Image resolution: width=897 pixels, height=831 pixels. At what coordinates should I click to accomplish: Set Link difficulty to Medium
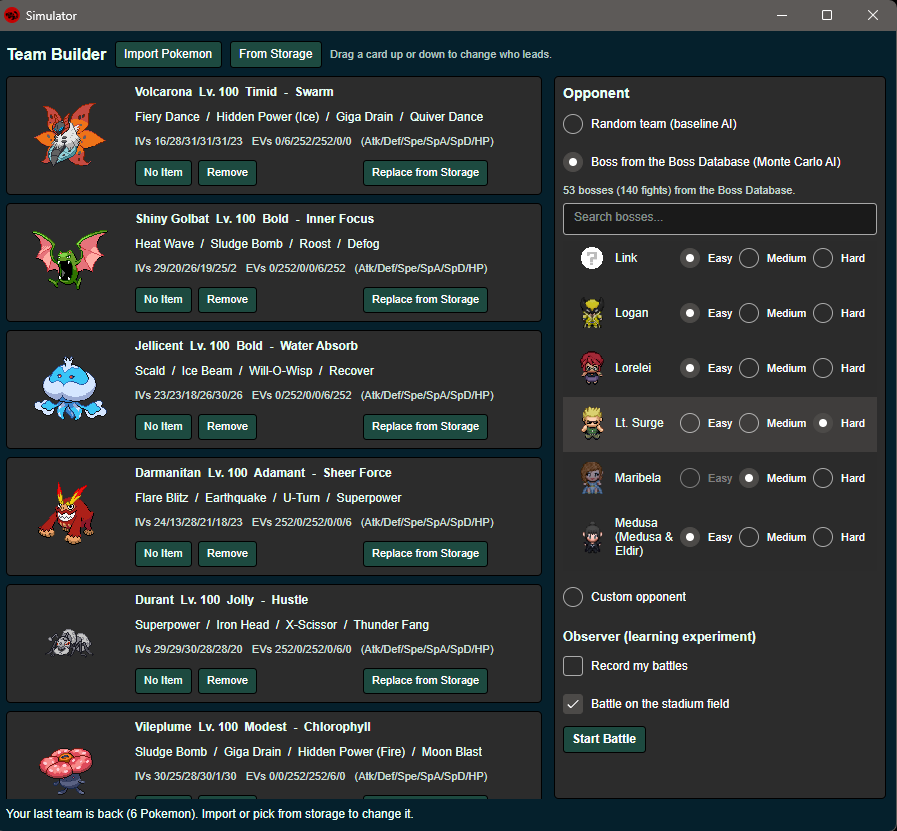click(749, 258)
